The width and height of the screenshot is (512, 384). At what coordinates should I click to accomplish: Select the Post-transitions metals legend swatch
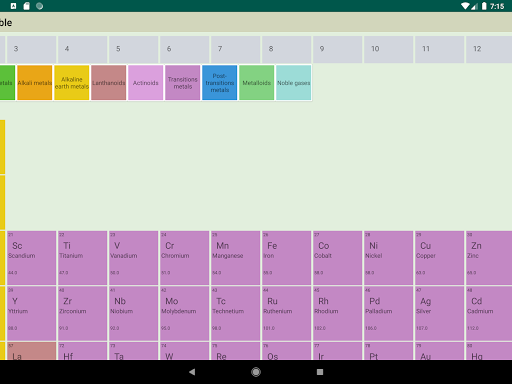[220, 83]
